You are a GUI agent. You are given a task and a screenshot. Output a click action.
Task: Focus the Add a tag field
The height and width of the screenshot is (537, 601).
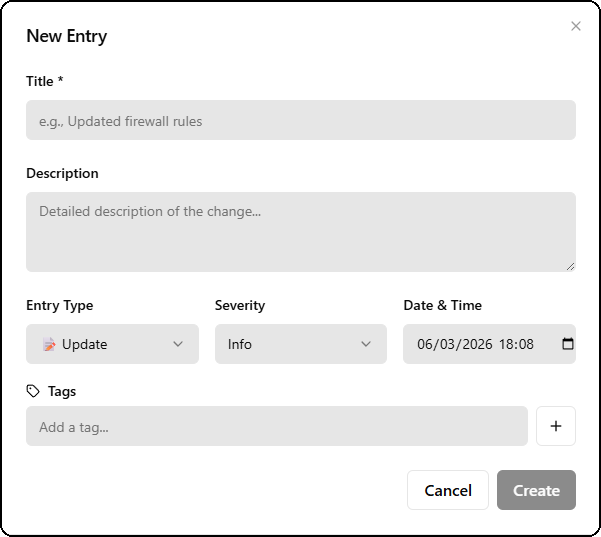pyautogui.click(x=276, y=427)
